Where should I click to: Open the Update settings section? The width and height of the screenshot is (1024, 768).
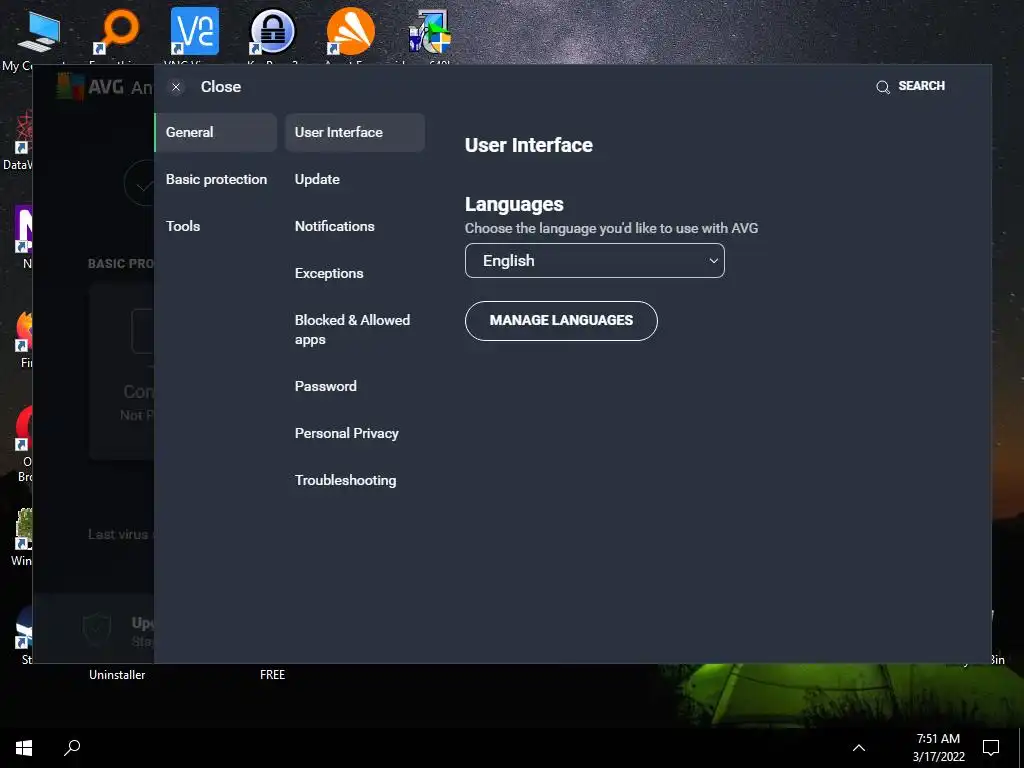tap(317, 179)
